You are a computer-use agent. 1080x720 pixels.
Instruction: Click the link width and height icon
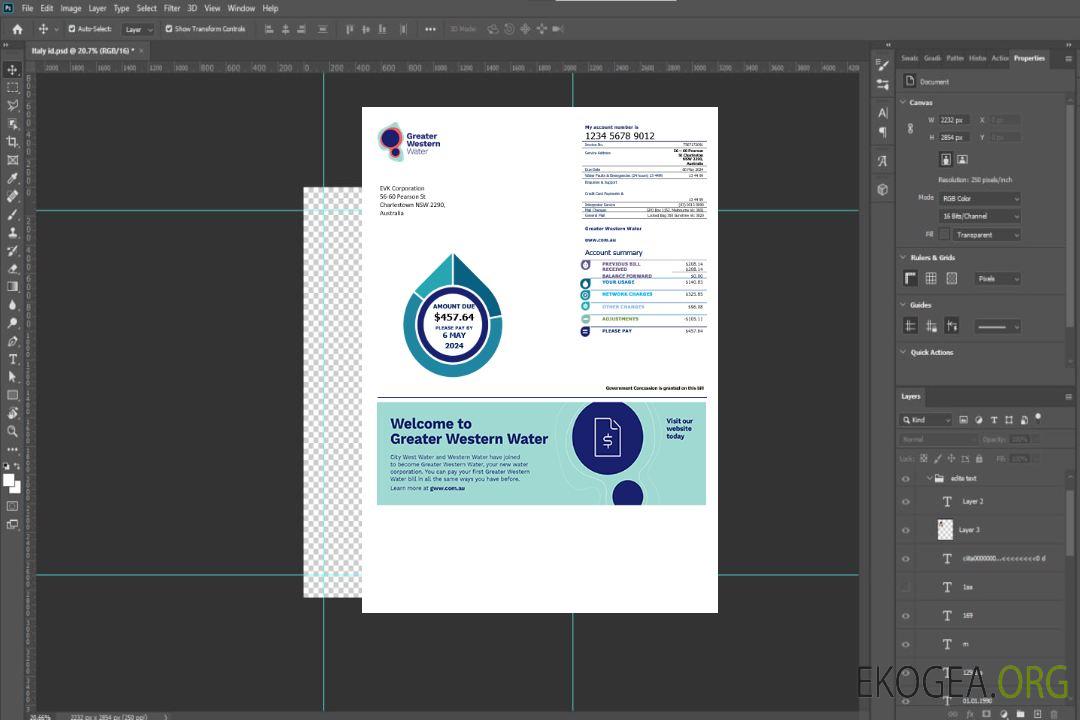[911, 128]
